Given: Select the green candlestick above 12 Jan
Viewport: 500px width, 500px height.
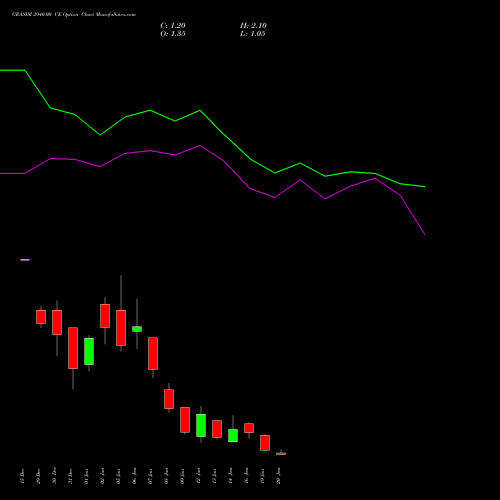Looking at the screenshot, I should (x=201, y=425).
